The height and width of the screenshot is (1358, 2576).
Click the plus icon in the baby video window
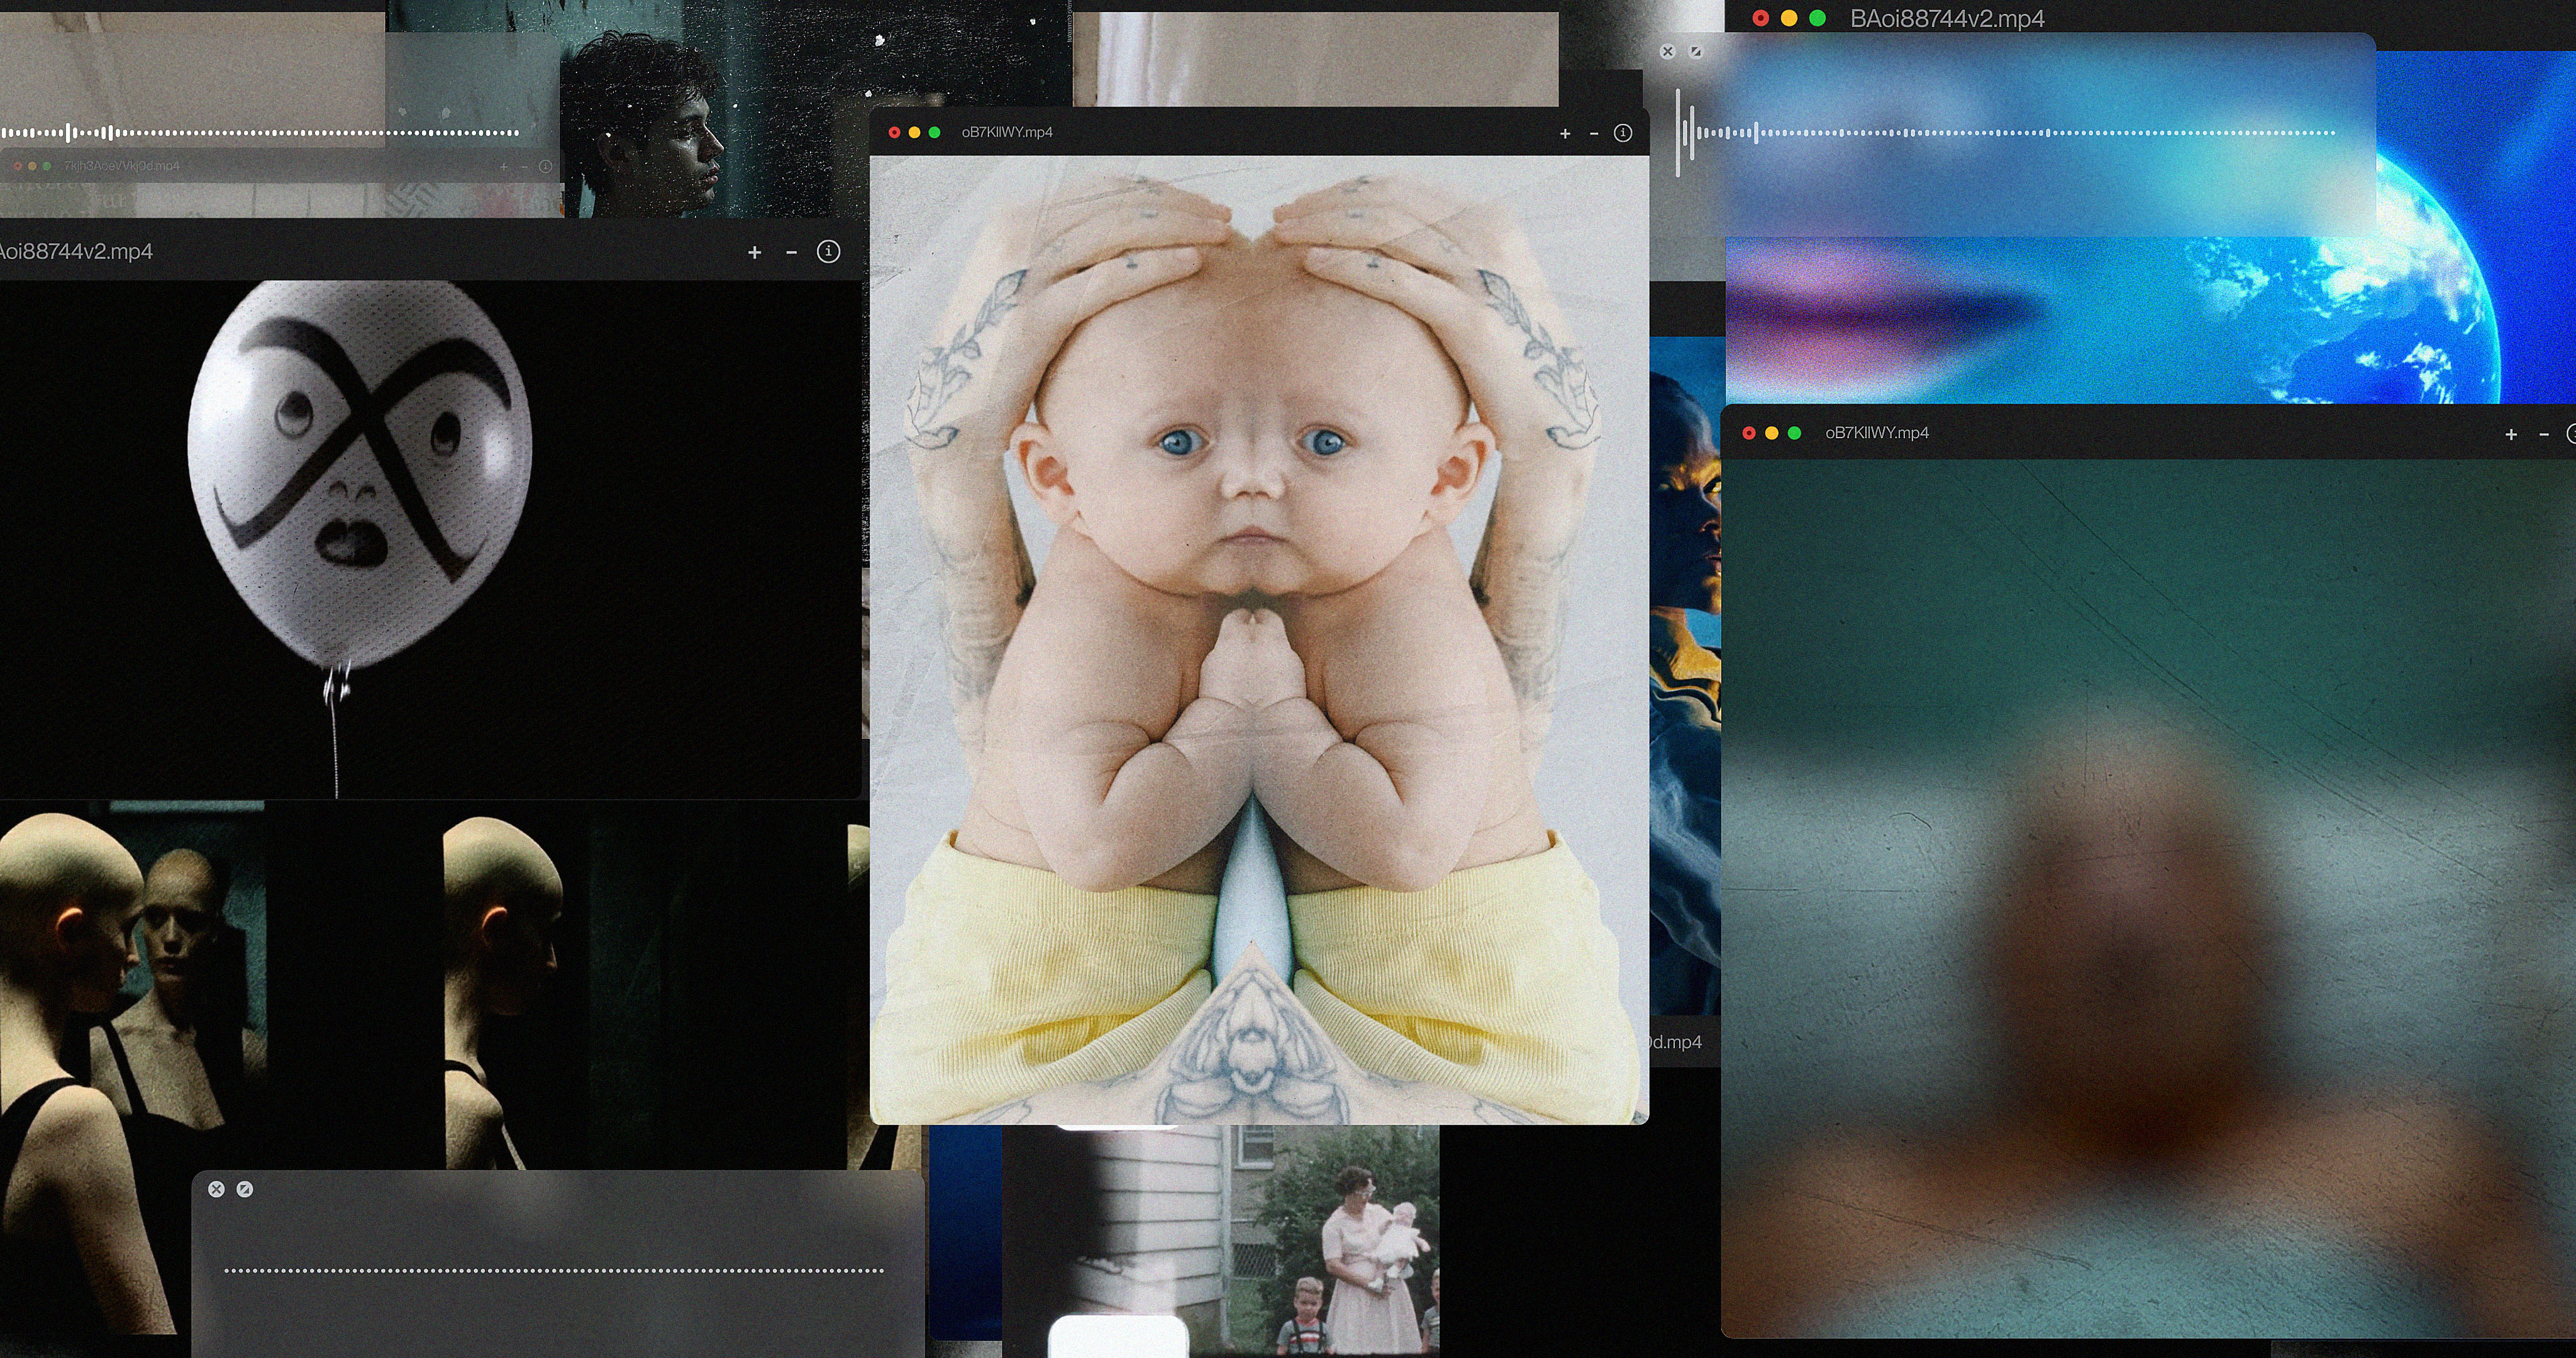[x=1565, y=133]
